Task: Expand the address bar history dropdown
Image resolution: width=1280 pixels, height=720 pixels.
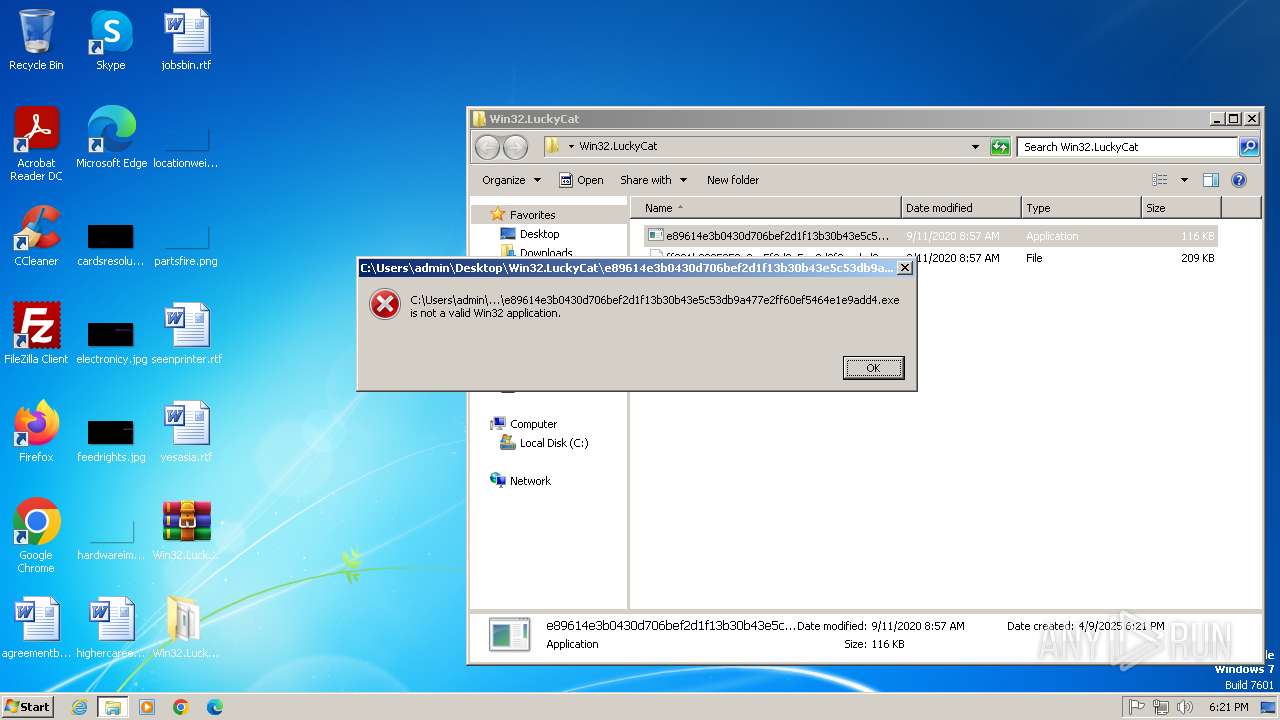Action: click(x=975, y=147)
